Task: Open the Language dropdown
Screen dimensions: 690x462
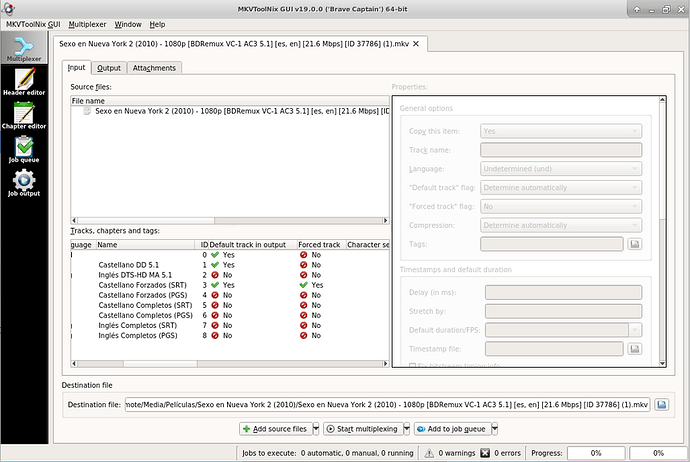Action: (561, 169)
